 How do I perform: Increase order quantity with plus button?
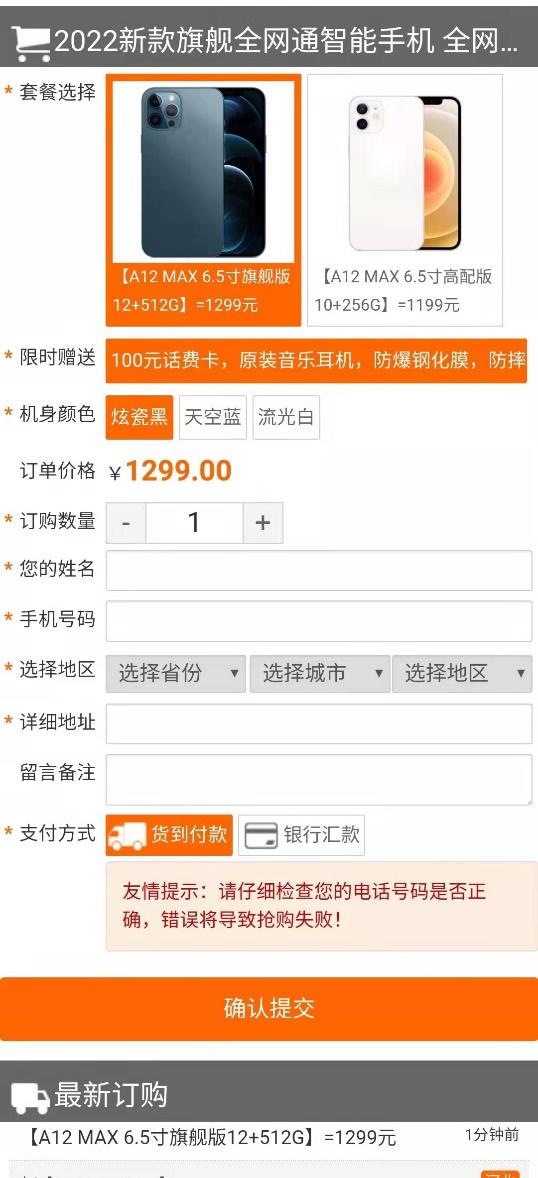pos(262,523)
